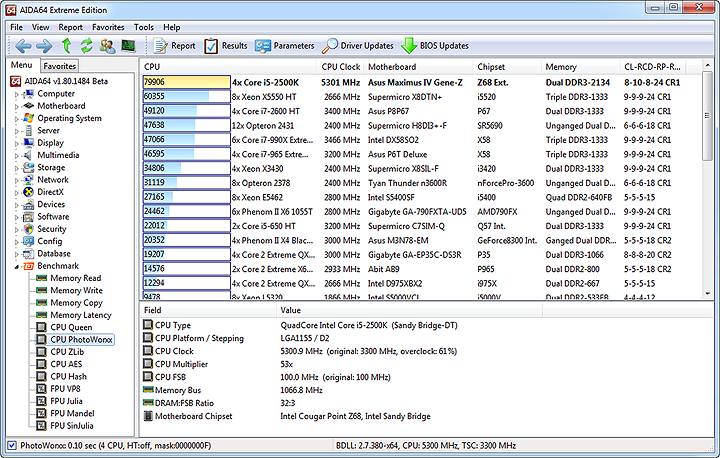Sort by the Chipset column header
This screenshot has height=458, width=720.
(507, 67)
